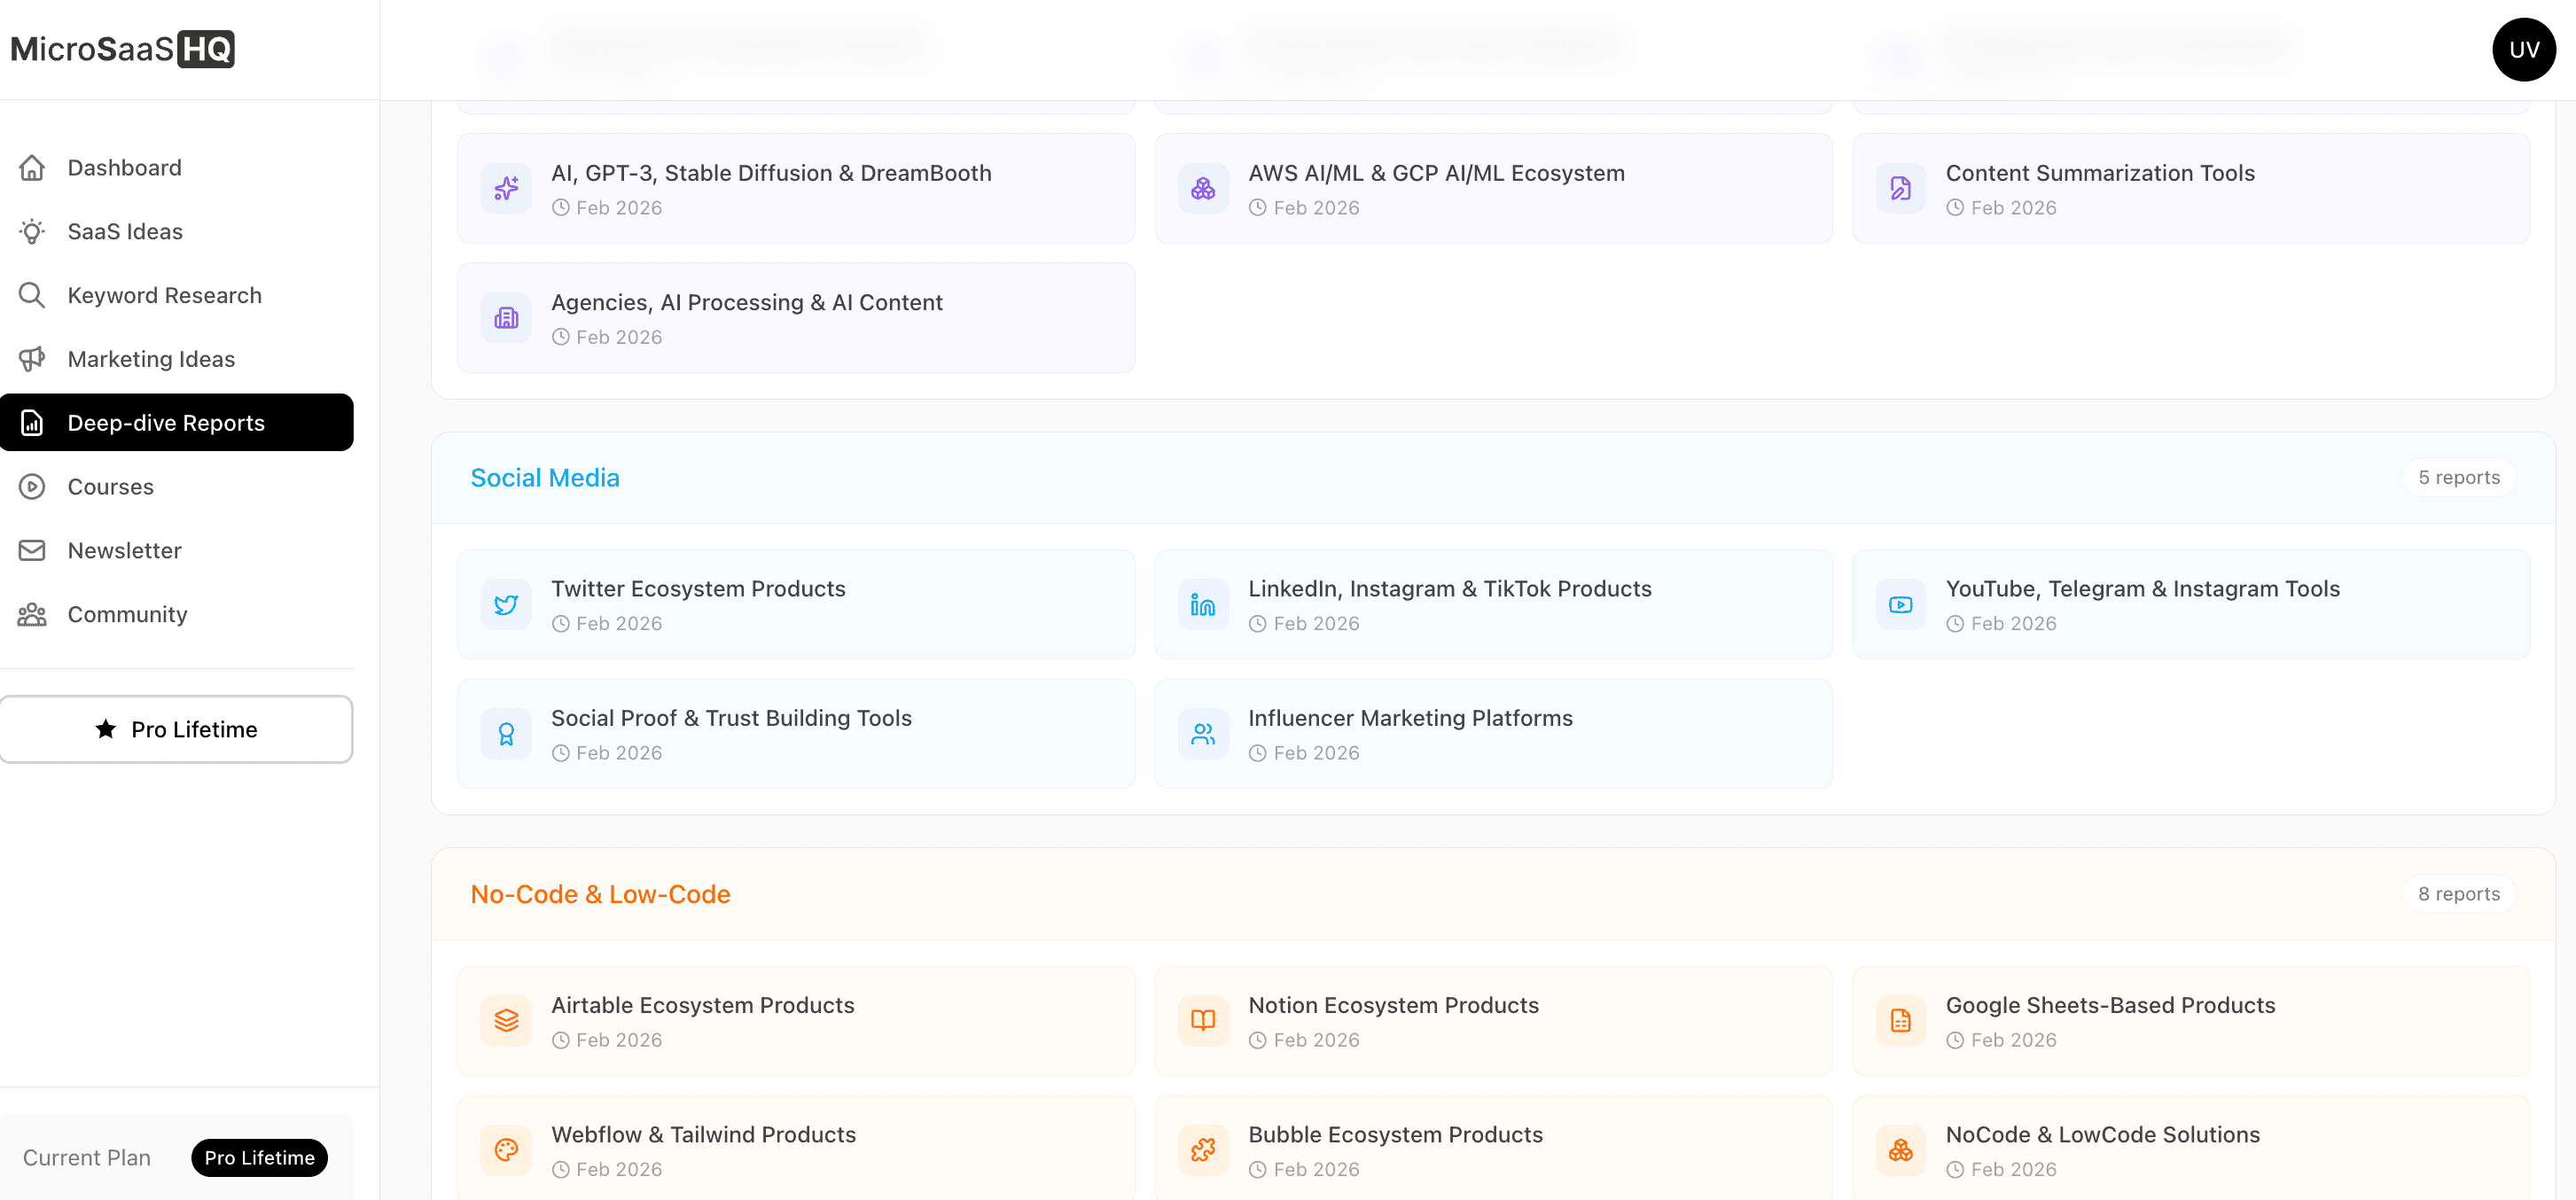Screen dimensions: 2576x1200
Task: Click the Social Proof award ribbon icon
Action: click(506, 734)
